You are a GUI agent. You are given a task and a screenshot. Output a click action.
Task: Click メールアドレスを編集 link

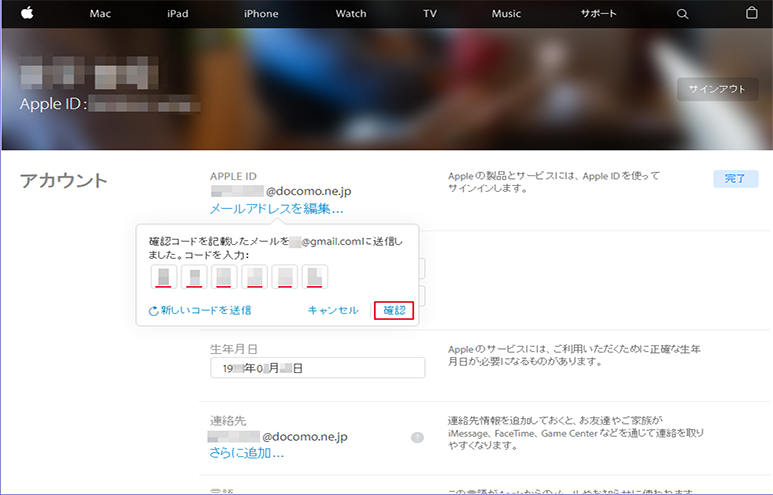(276, 209)
